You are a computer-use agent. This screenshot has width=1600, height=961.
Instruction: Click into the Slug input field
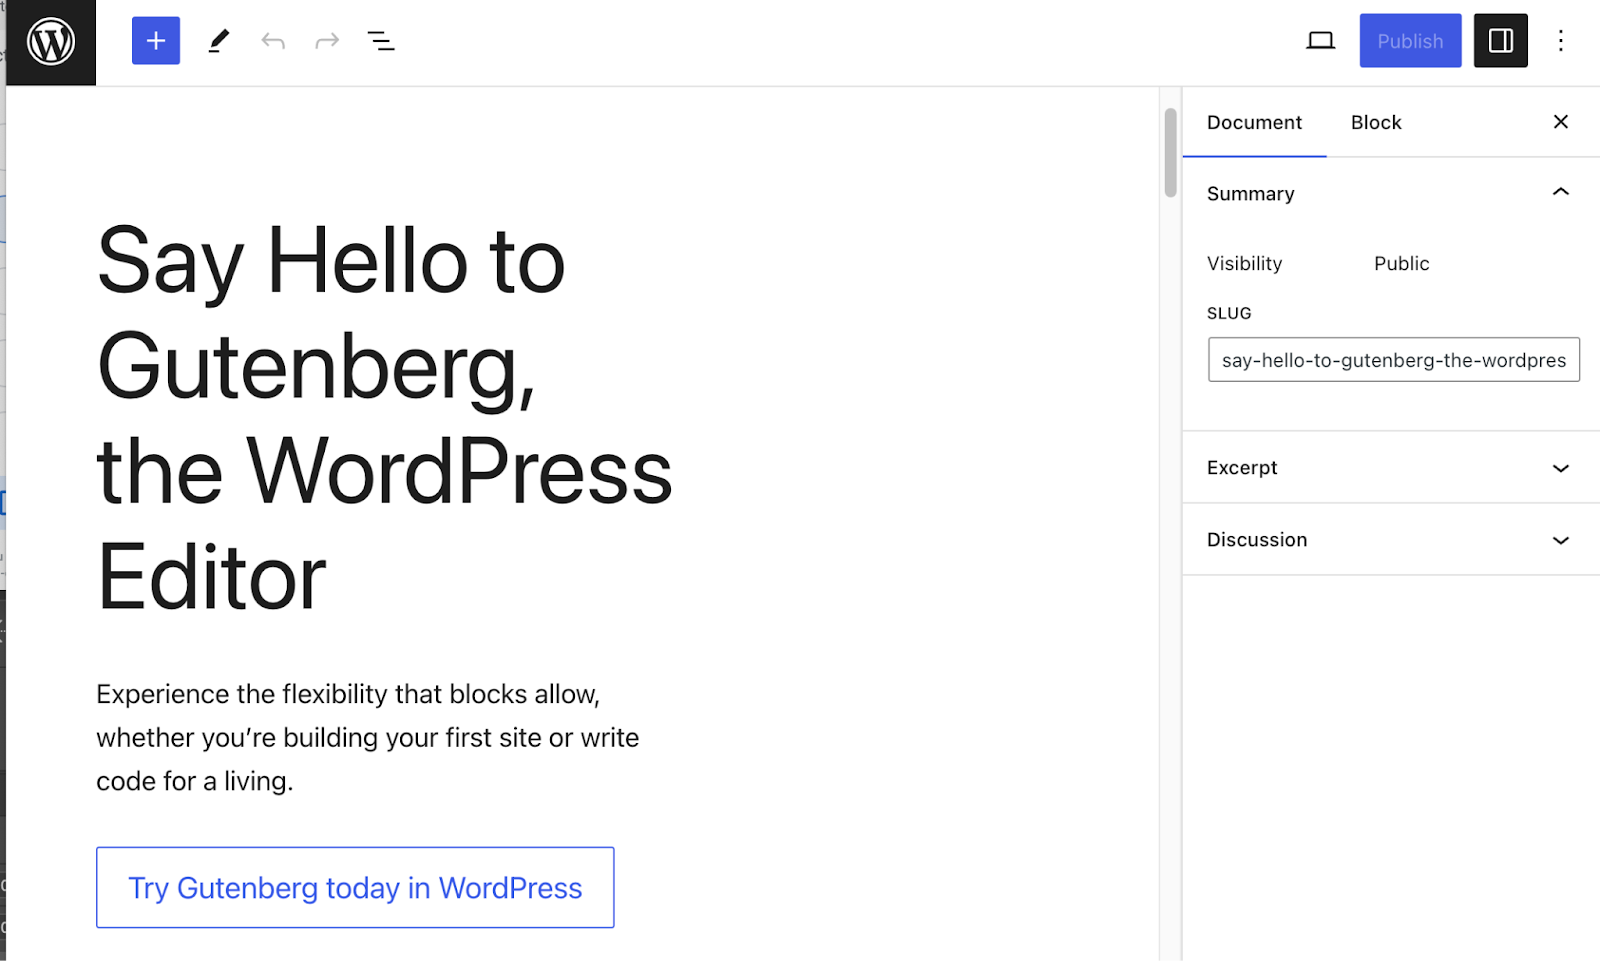(1393, 360)
